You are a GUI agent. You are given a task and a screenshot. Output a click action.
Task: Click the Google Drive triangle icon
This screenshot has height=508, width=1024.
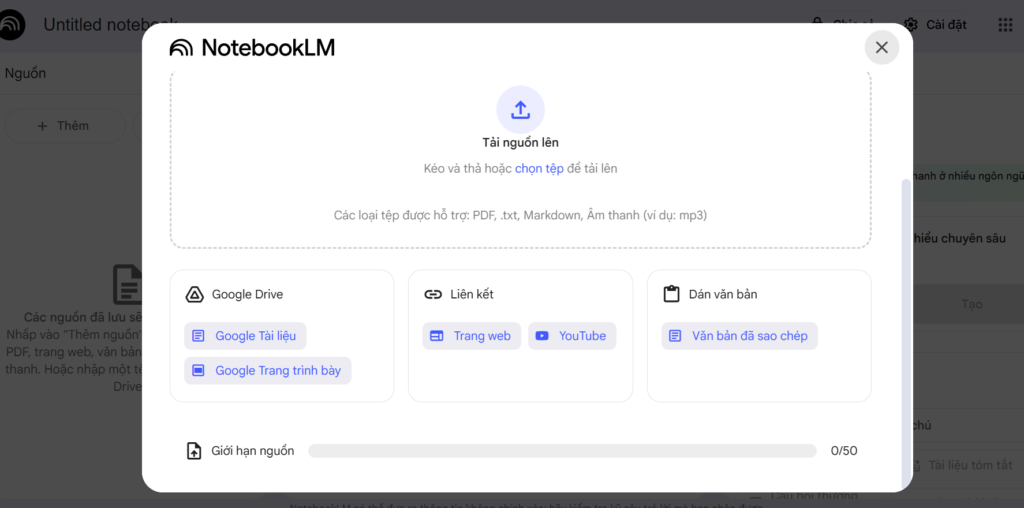pos(194,294)
